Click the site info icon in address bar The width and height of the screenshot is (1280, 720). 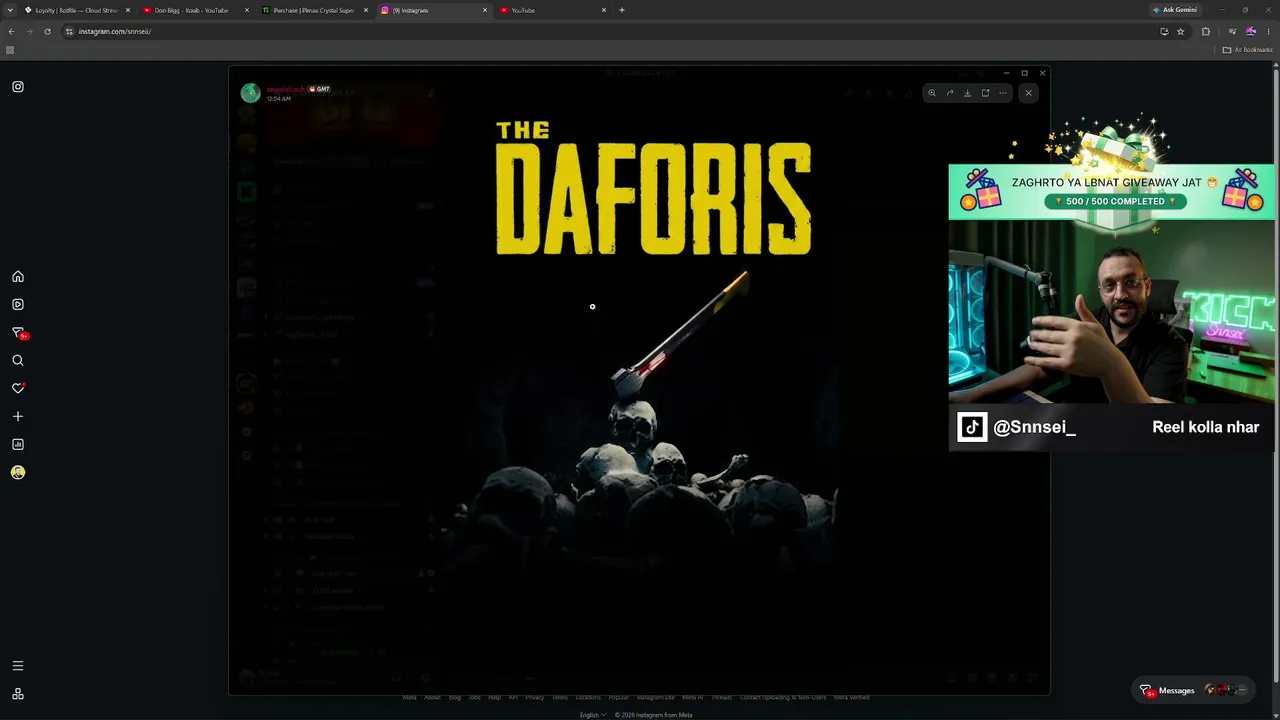coord(69,31)
